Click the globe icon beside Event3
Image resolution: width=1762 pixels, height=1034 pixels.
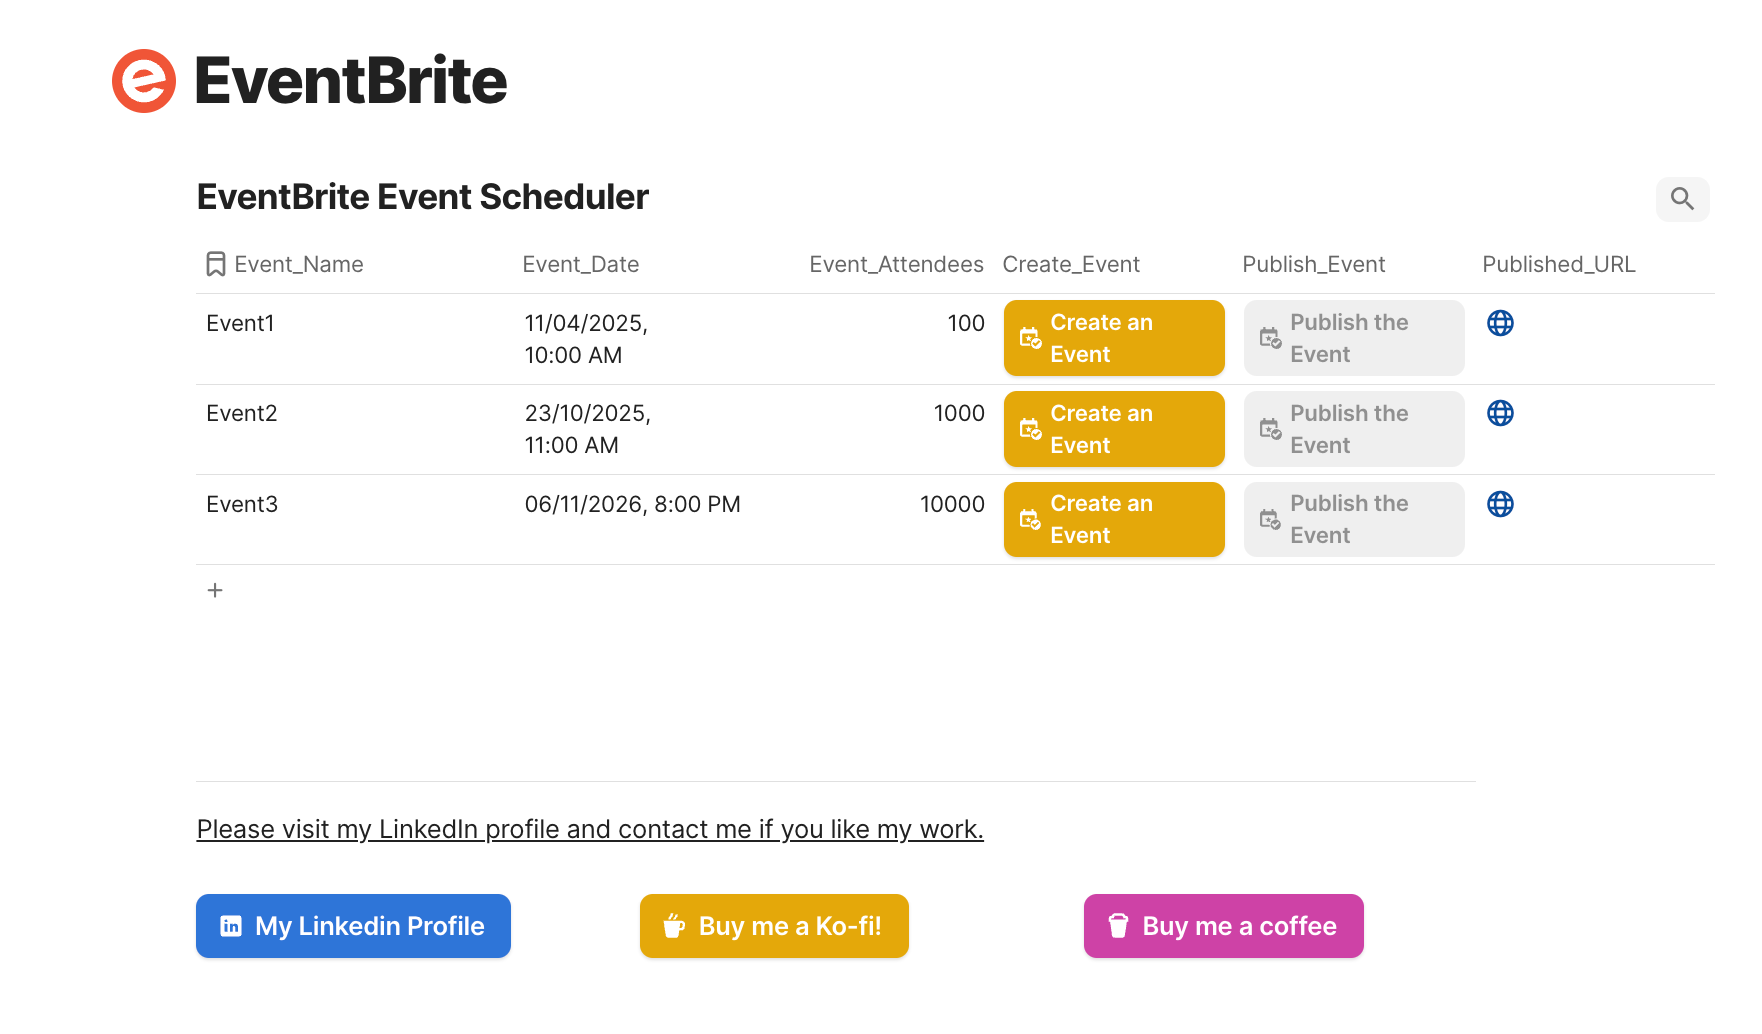(x=1500, y=504)
